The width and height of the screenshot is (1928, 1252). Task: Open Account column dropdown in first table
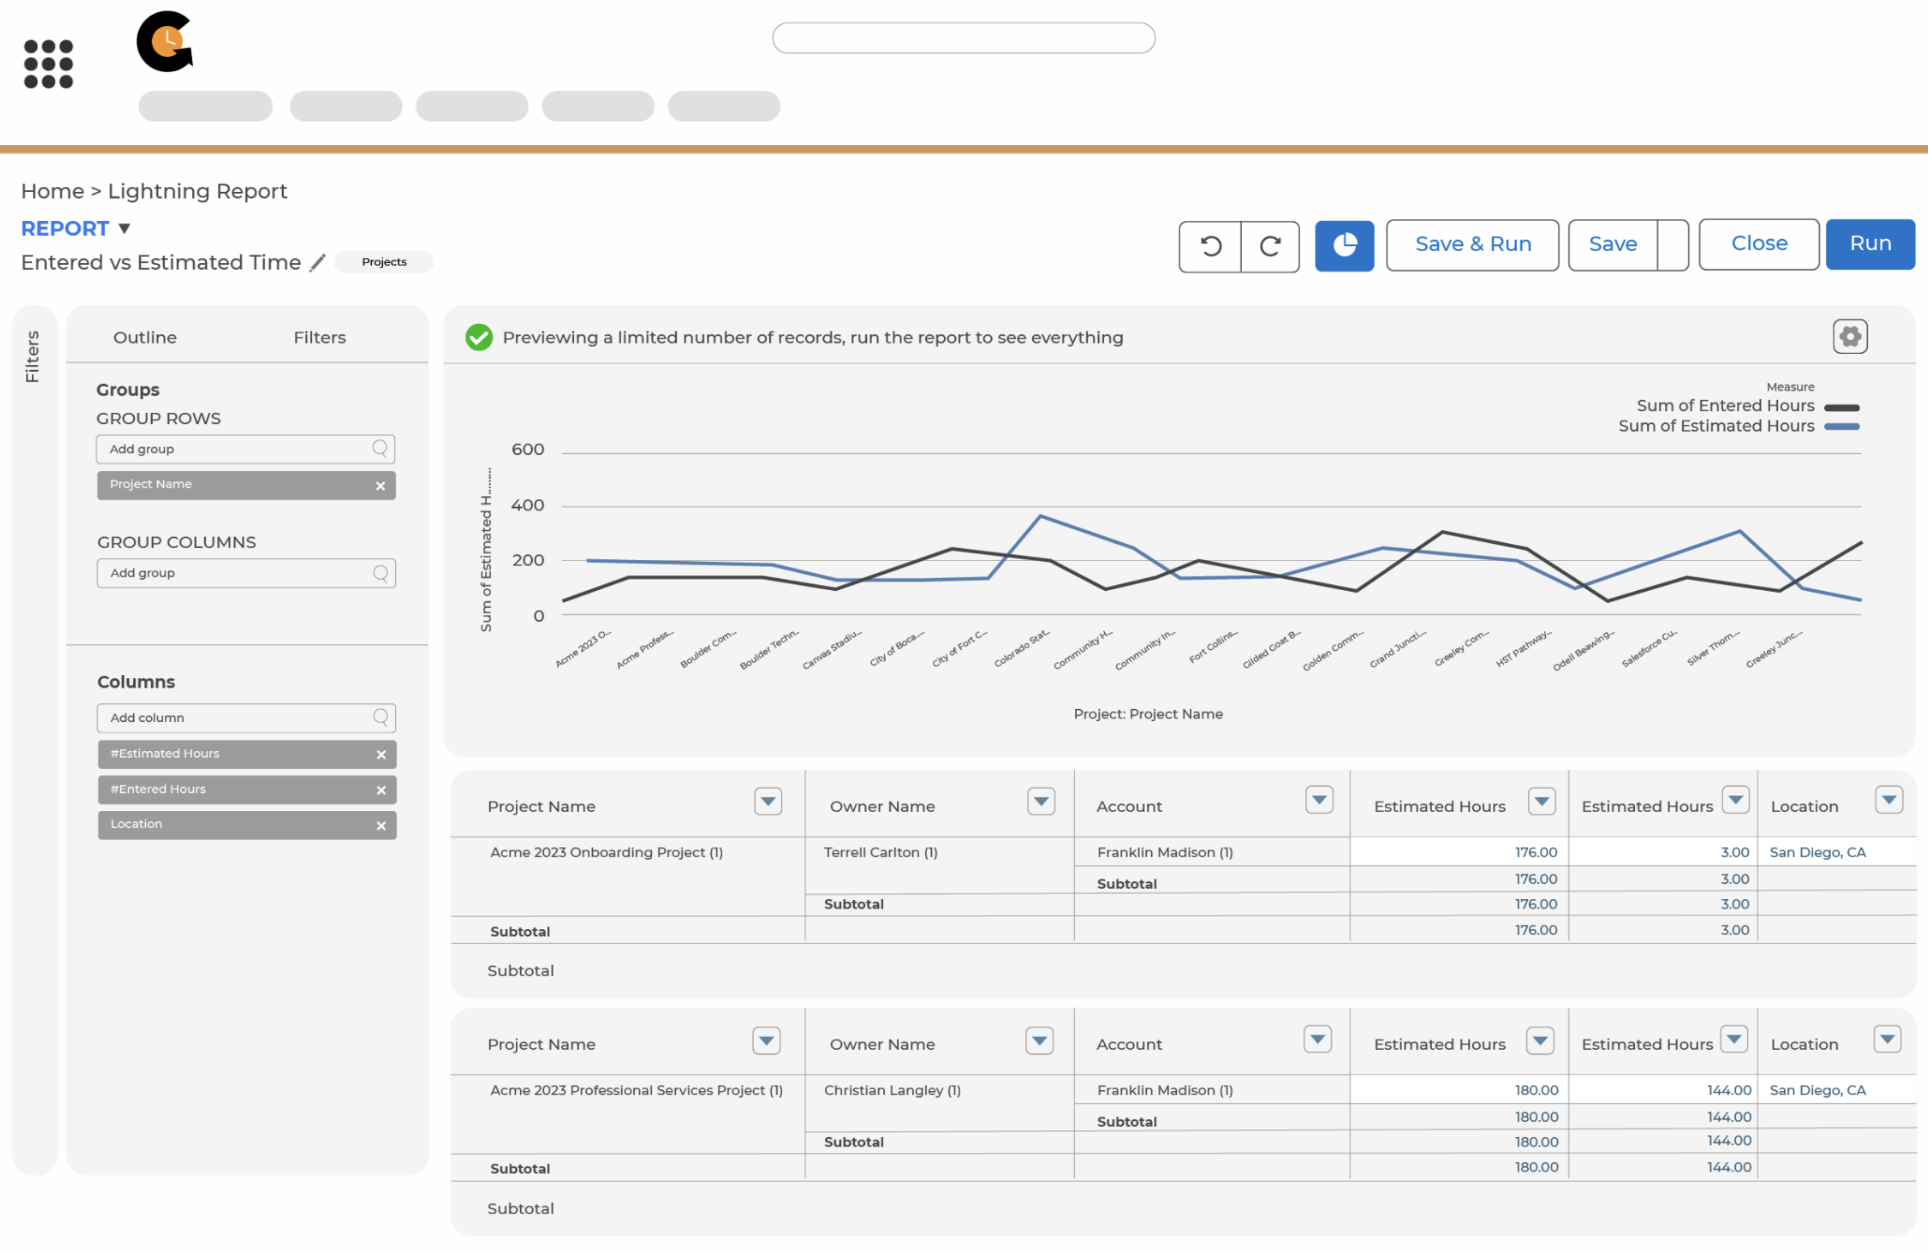1319,800
